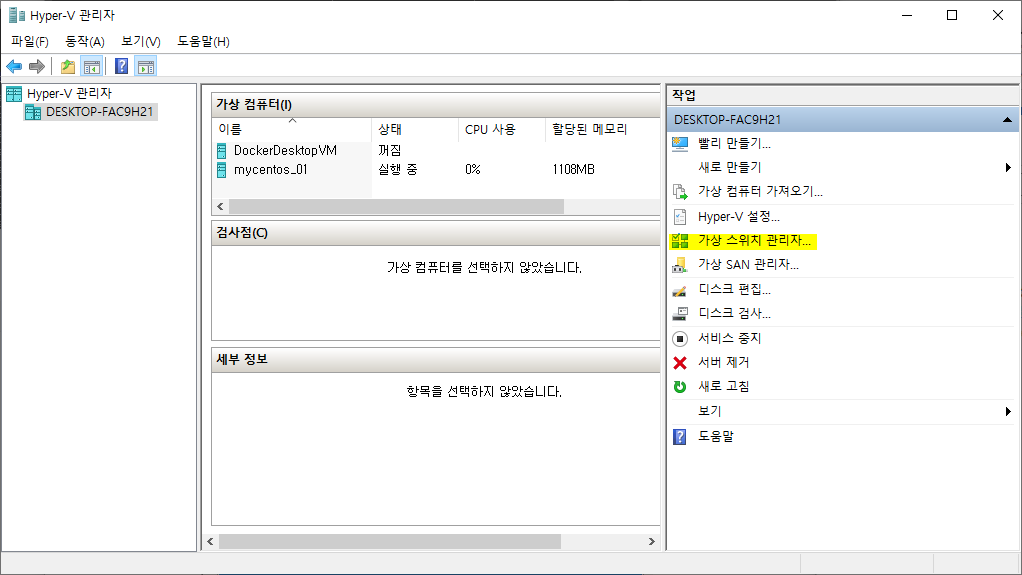Sort by 상태 column header

click(x=415, y=130)
